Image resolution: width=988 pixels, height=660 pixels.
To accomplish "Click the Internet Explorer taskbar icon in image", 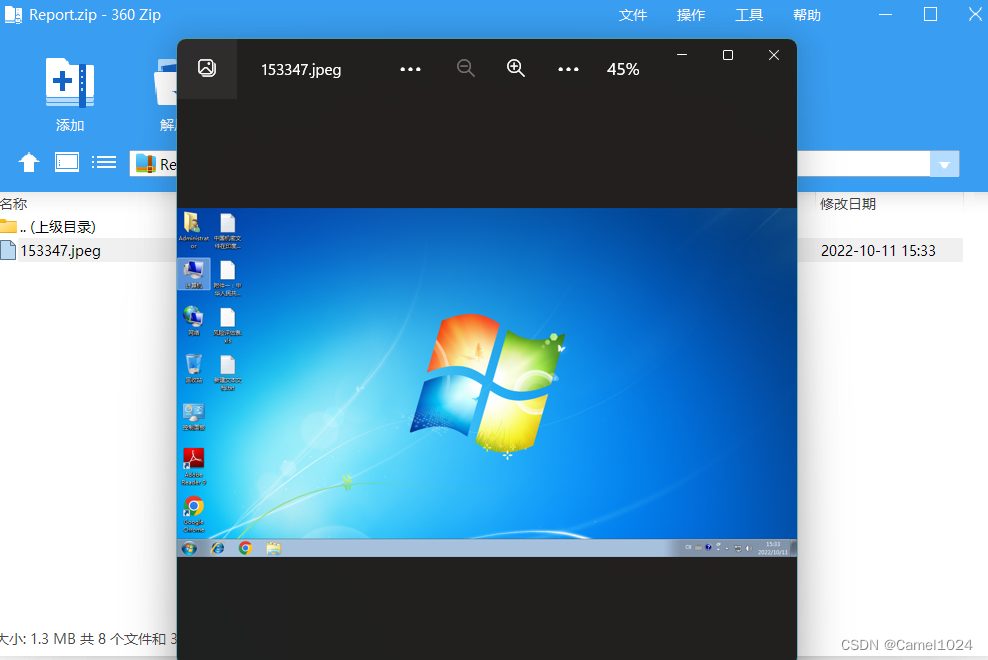I will click(x=217, y=548).
